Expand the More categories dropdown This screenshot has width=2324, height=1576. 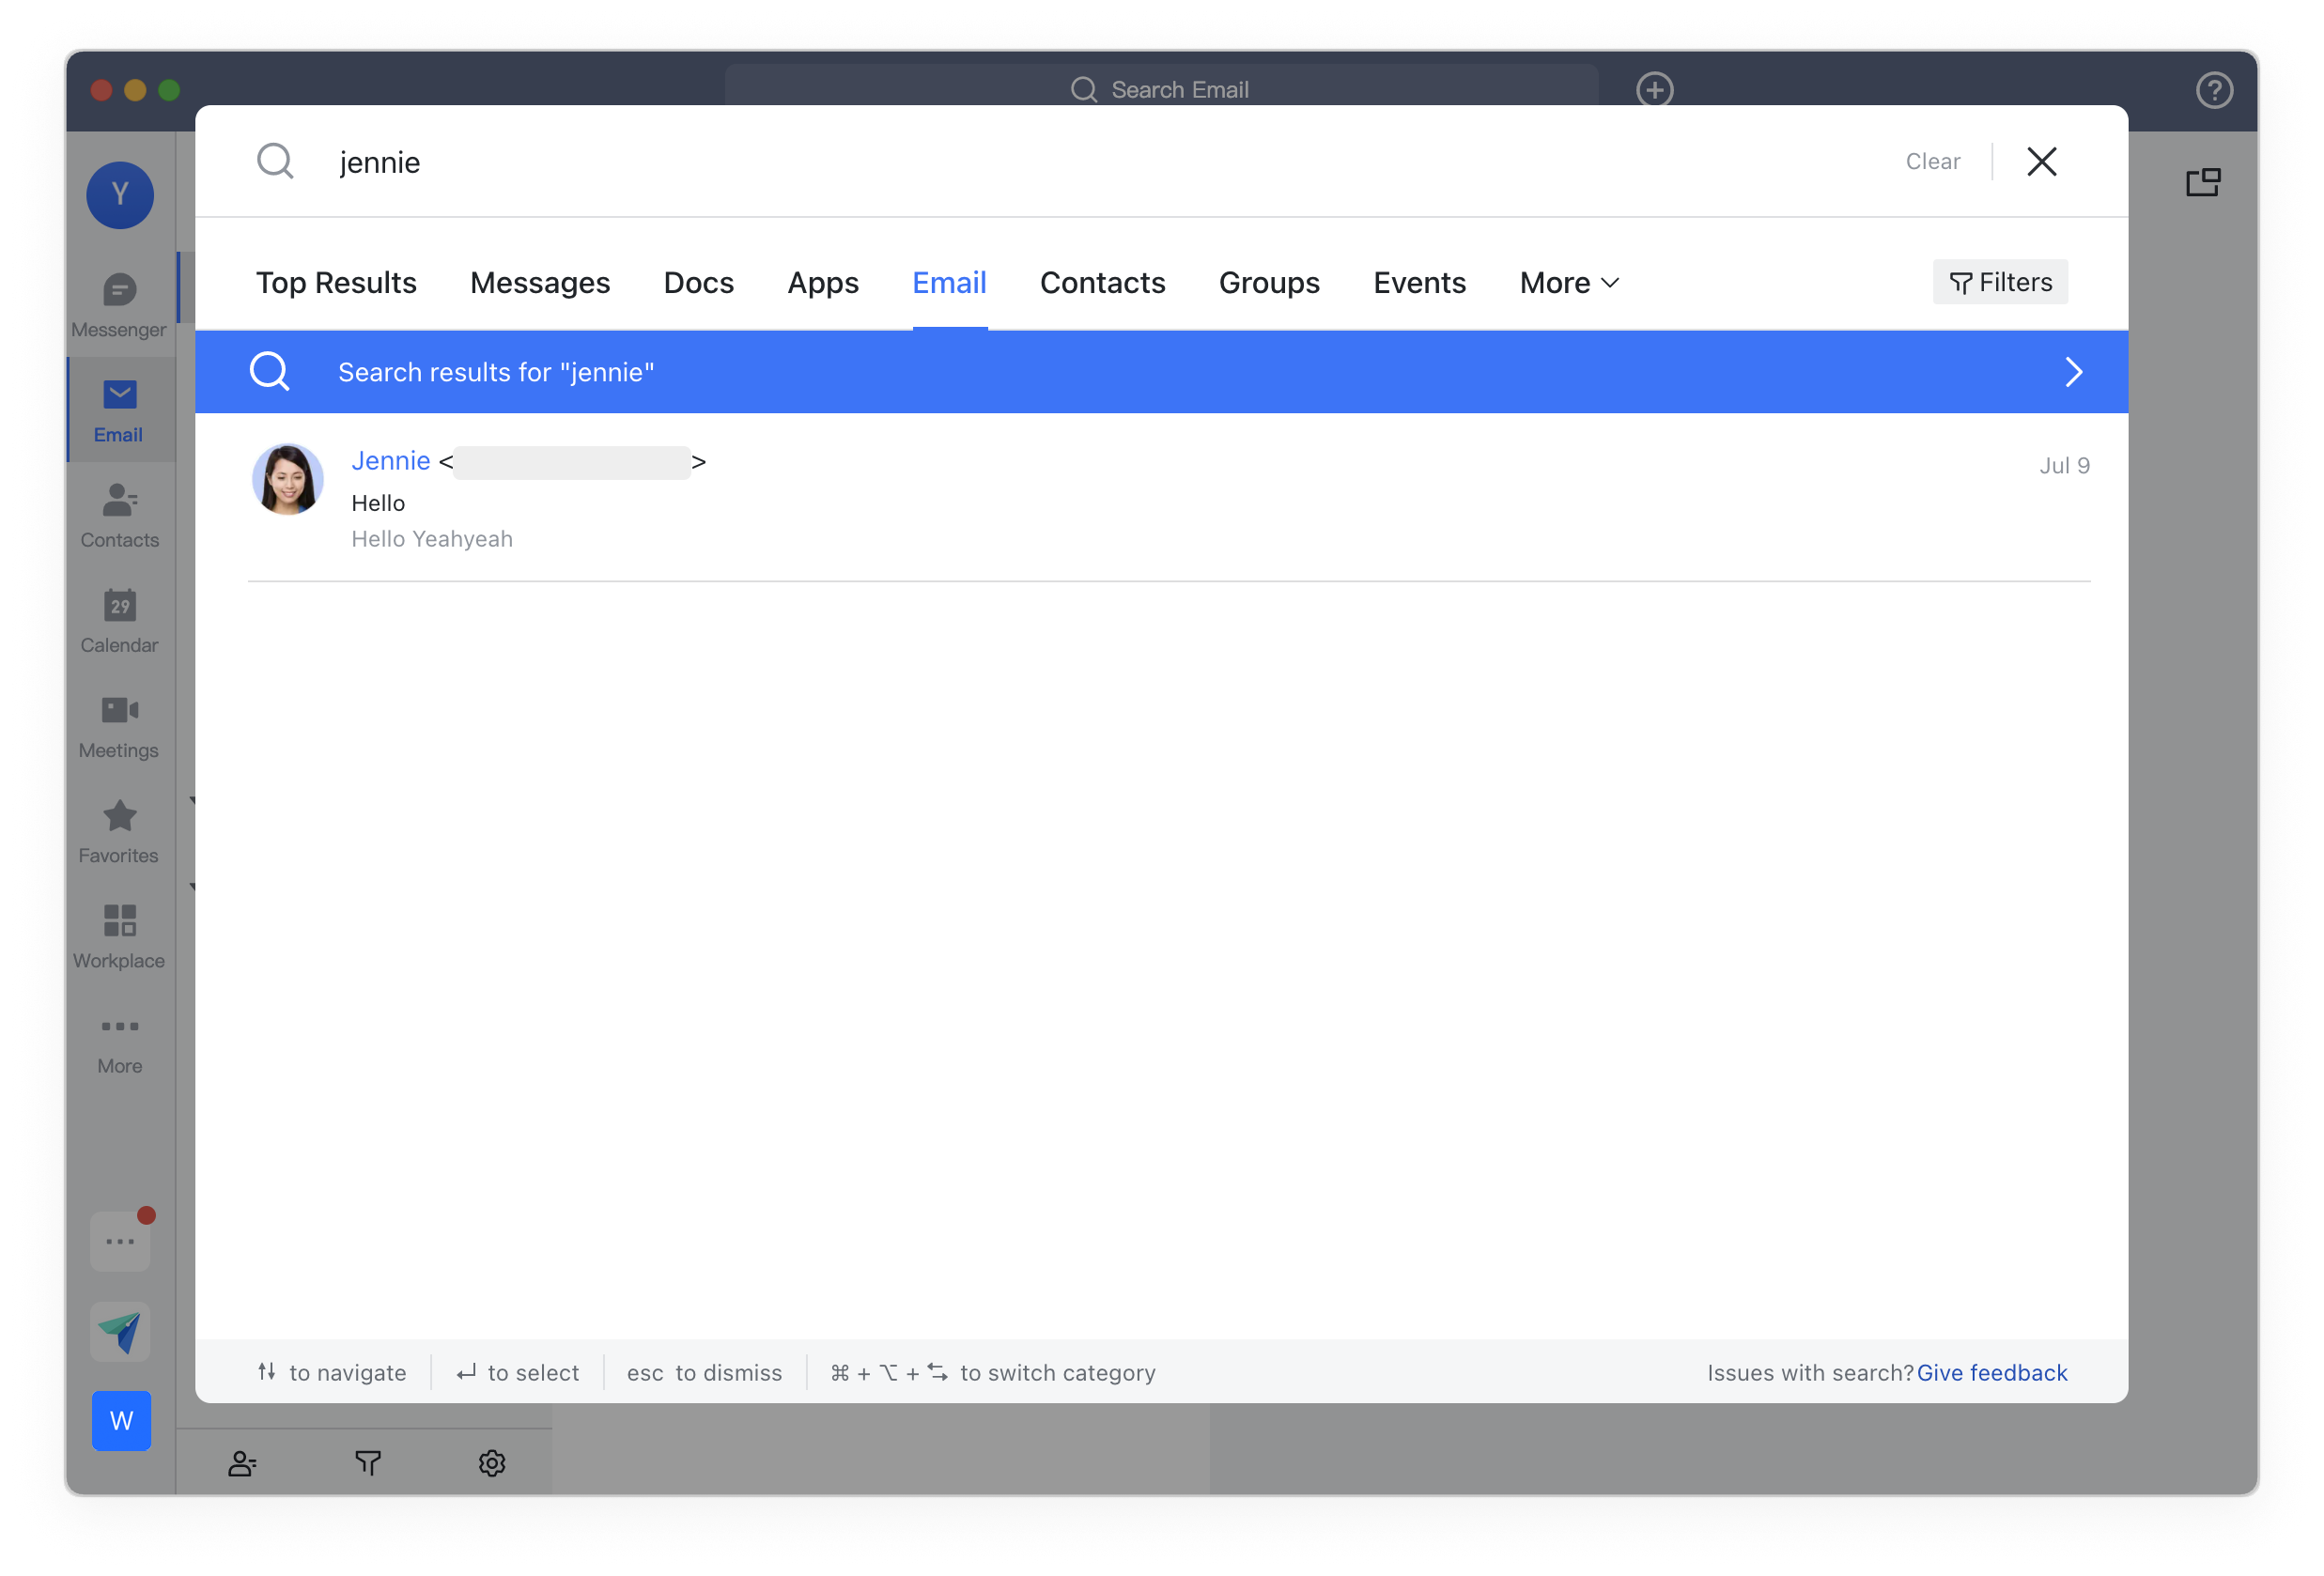pyautogui.click(x=1567, y=283)
